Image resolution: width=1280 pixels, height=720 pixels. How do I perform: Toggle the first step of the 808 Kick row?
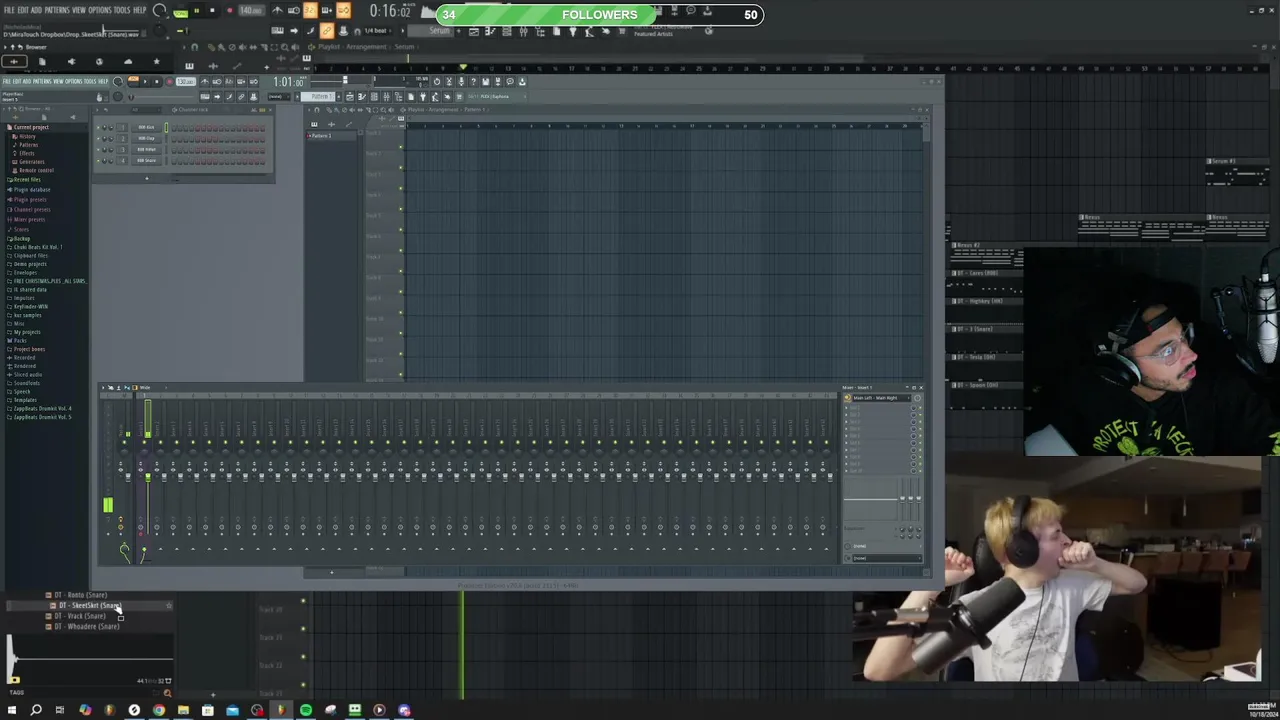pos(174,128)
